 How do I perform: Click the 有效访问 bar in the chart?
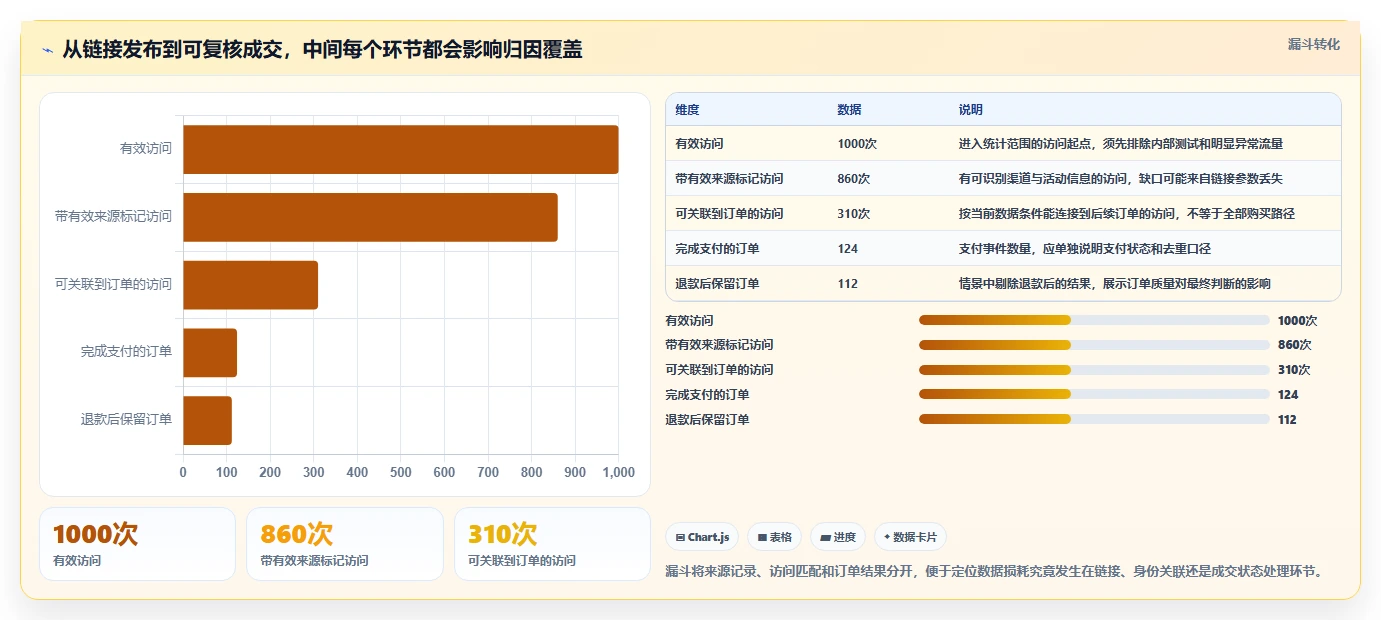point(400,149)
